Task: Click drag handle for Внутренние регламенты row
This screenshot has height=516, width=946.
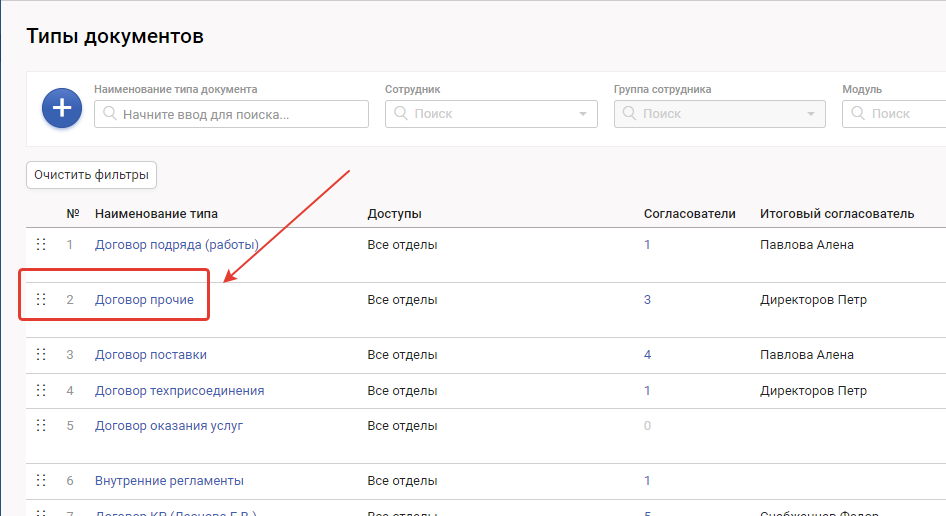Action: point(41,480)
